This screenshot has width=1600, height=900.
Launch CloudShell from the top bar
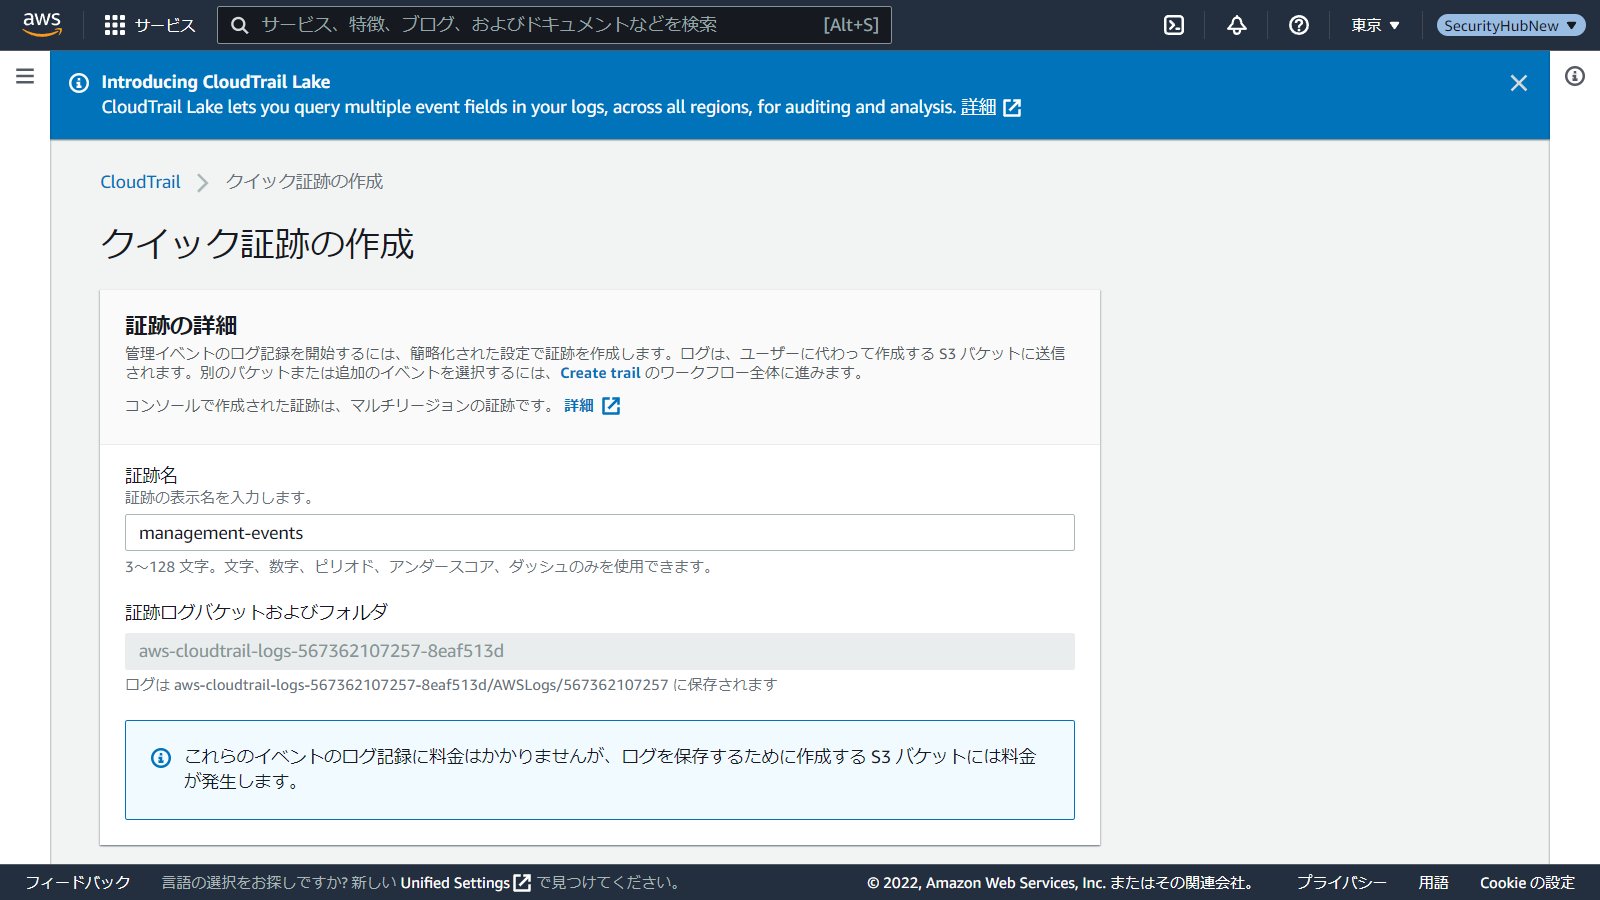pyautogui.click(x=1174, y=25)
